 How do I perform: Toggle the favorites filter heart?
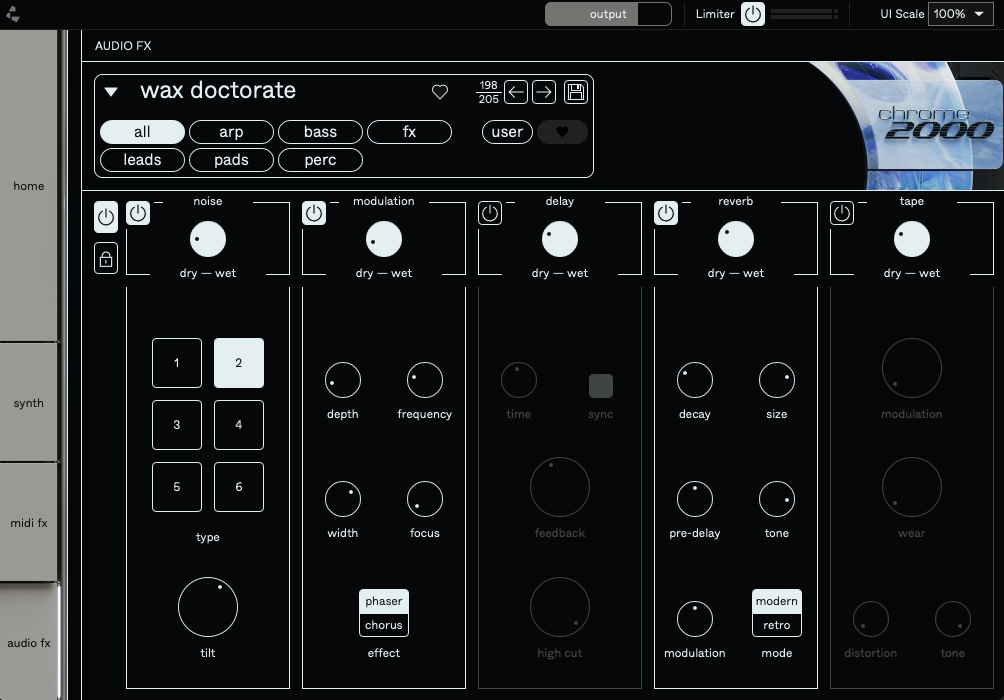562,132
